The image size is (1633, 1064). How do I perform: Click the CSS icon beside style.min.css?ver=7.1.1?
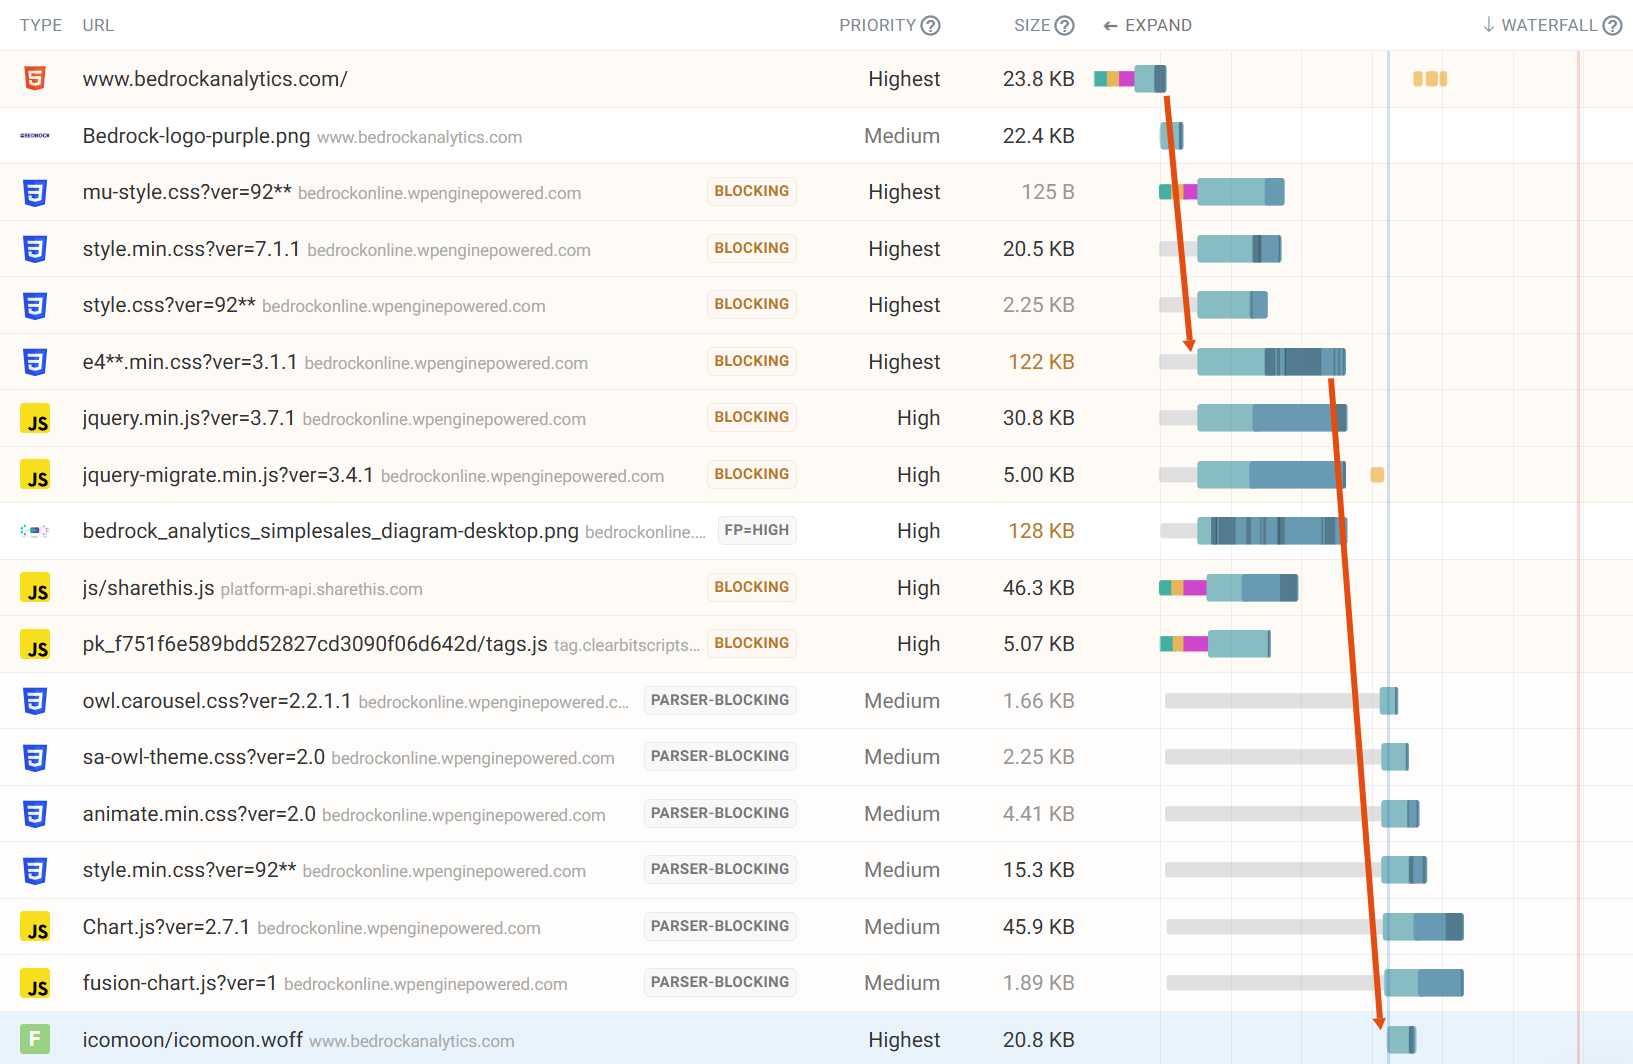pos(35,248)
